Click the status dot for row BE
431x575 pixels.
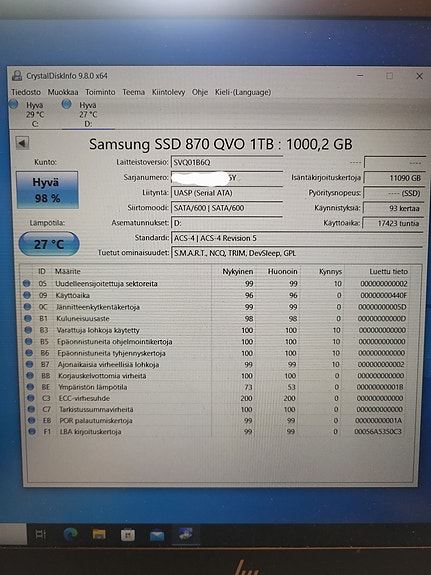click(x=30, y=387)
